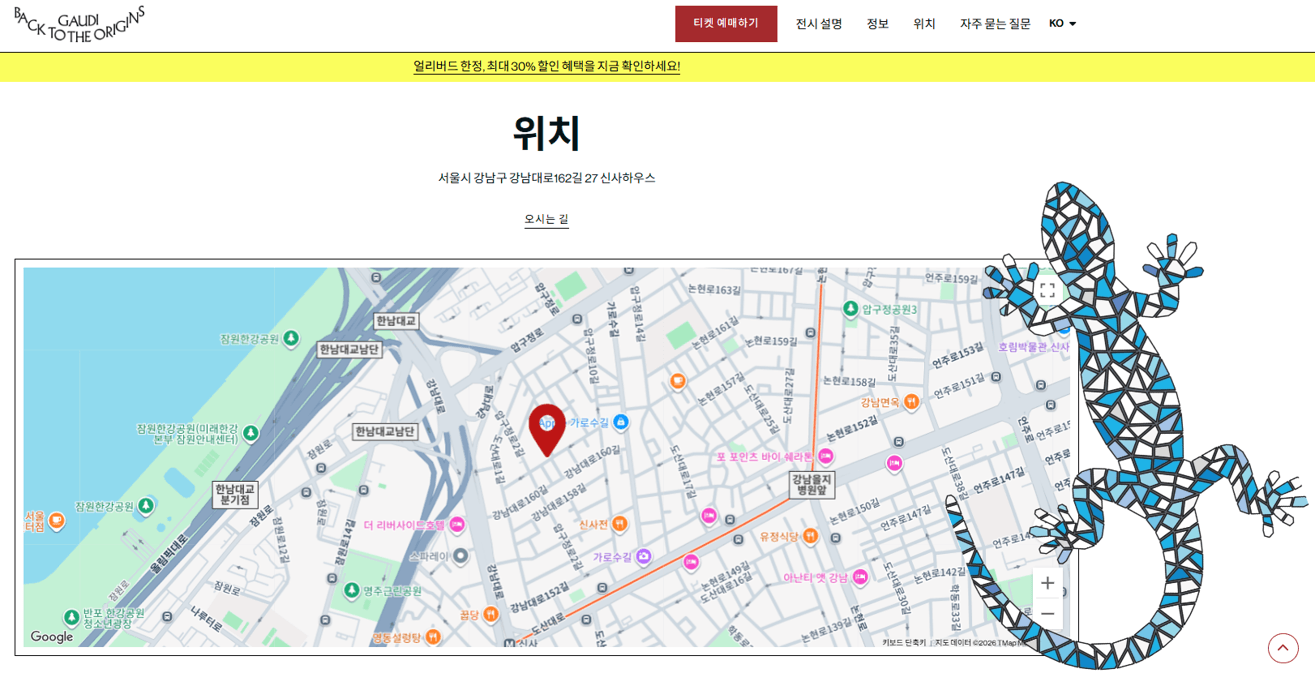This screenshot has width=1315, height=686.
Task: Select the 반포 한강공원 청소년광장 park icon
Action: (x=71, y=617)
